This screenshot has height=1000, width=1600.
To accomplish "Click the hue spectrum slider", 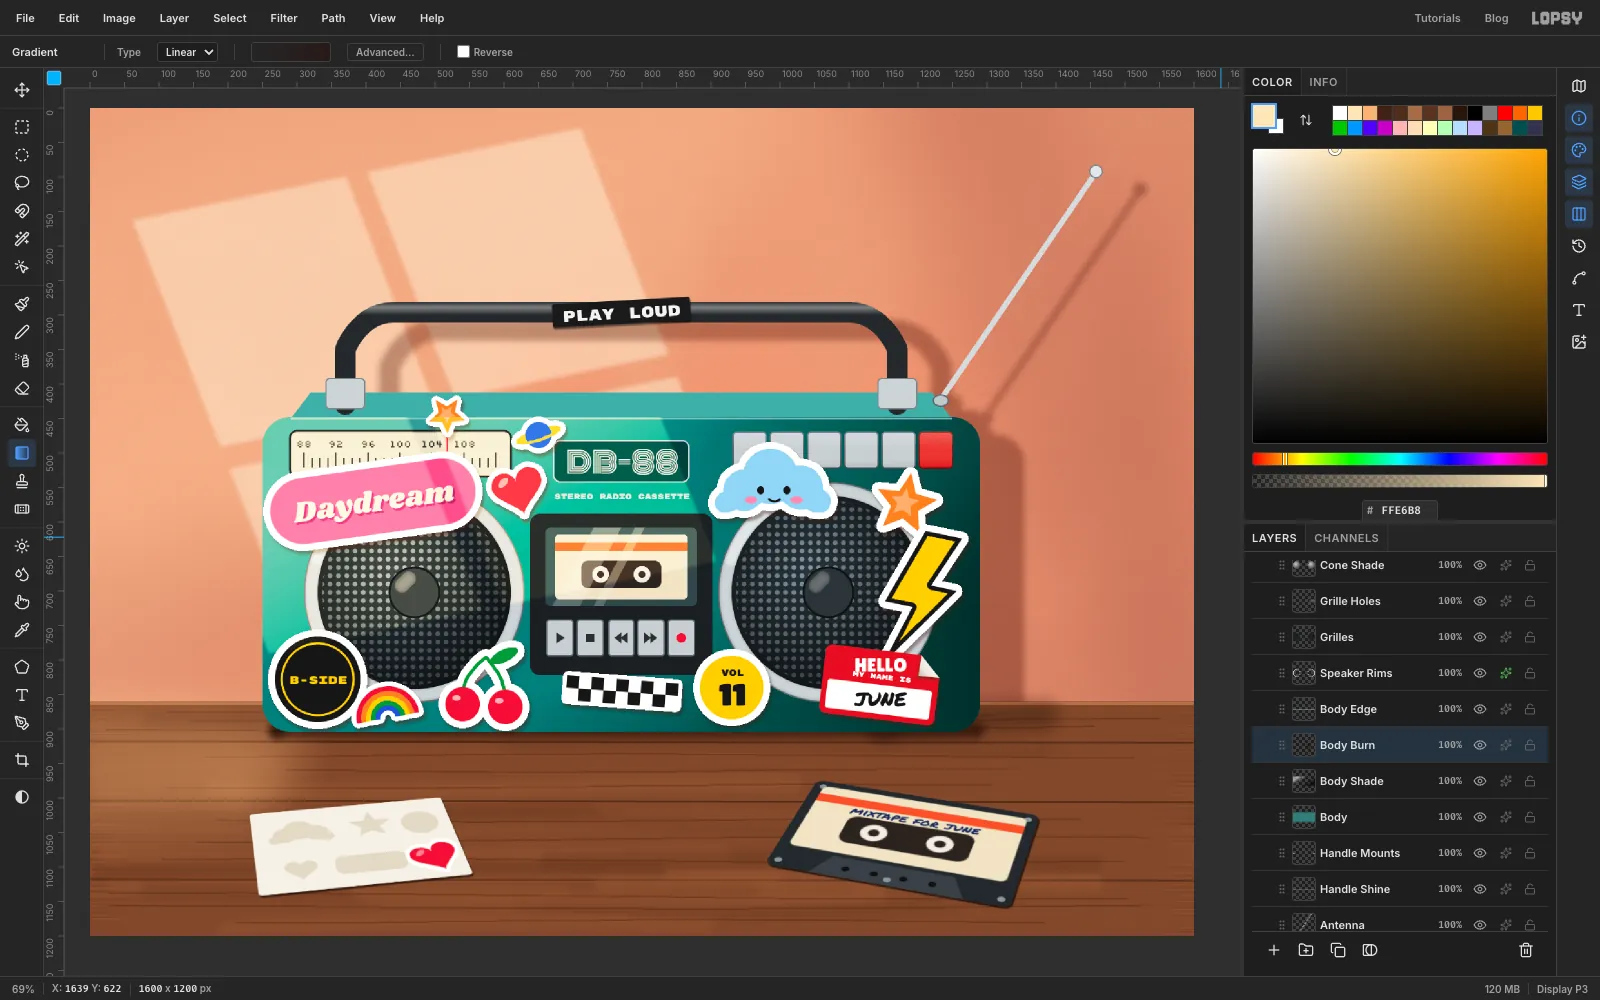I will [1400, 459].
